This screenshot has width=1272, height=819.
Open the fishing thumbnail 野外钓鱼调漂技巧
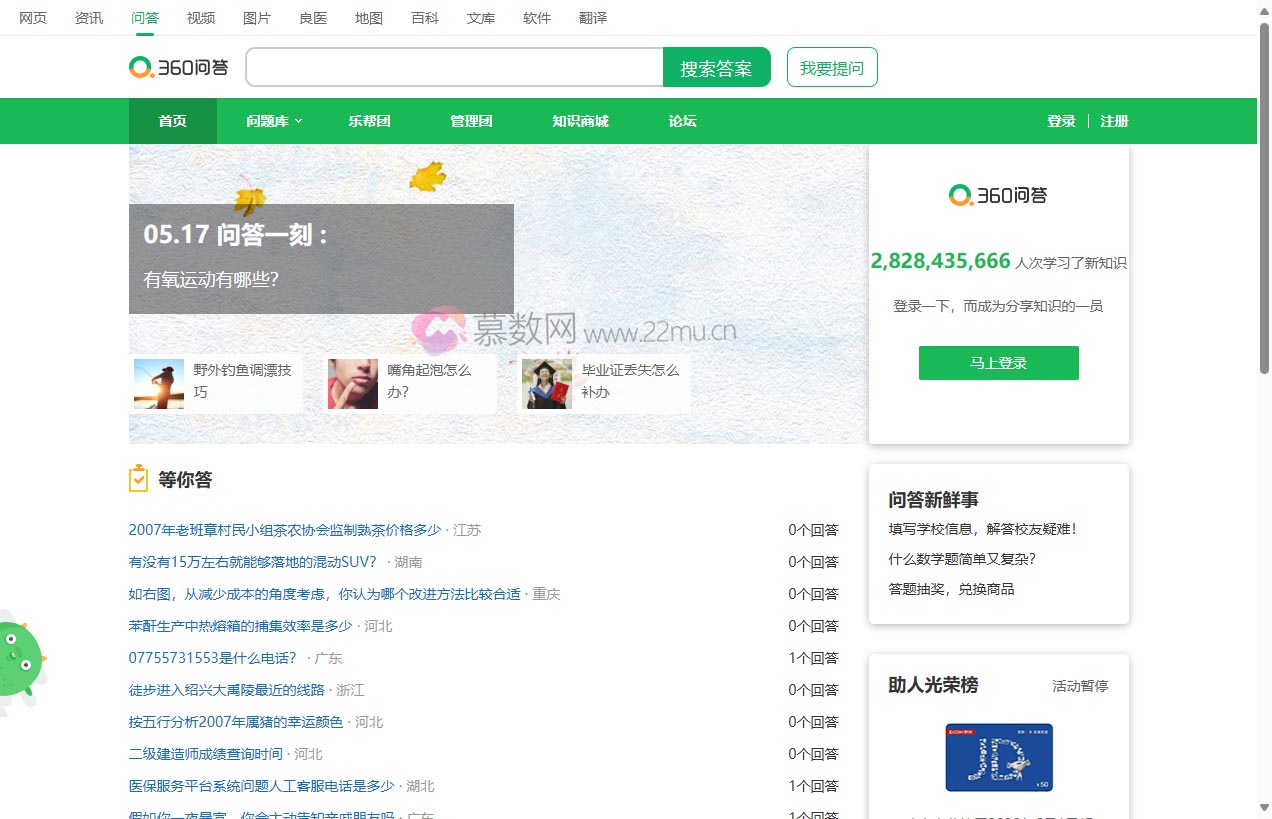pyautogui.click(x=159, y=384)
